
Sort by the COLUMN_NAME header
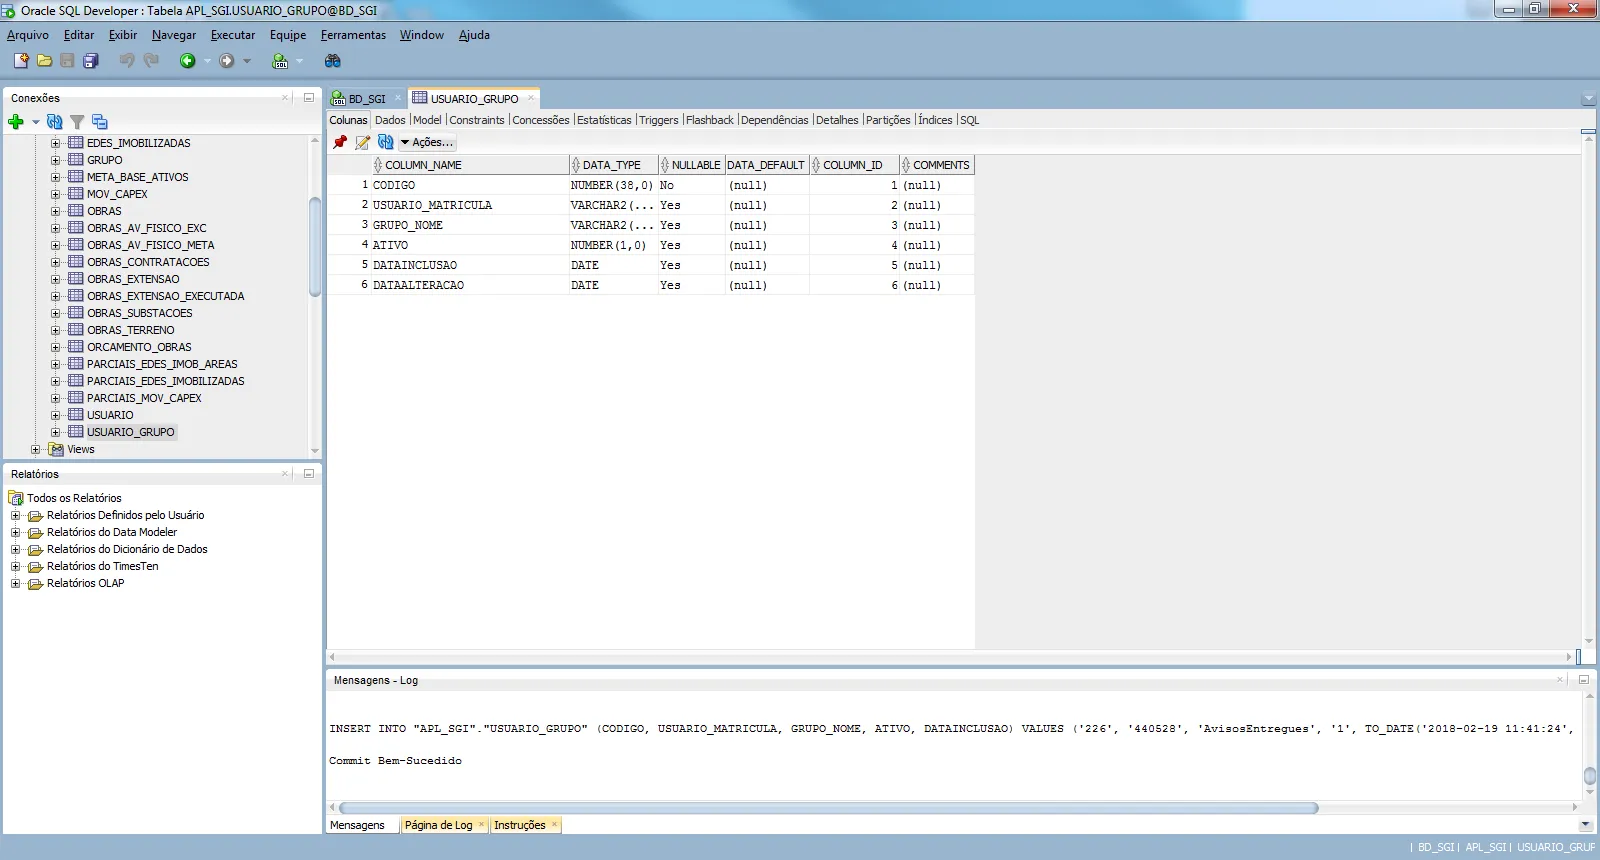[x=423, y=165]
